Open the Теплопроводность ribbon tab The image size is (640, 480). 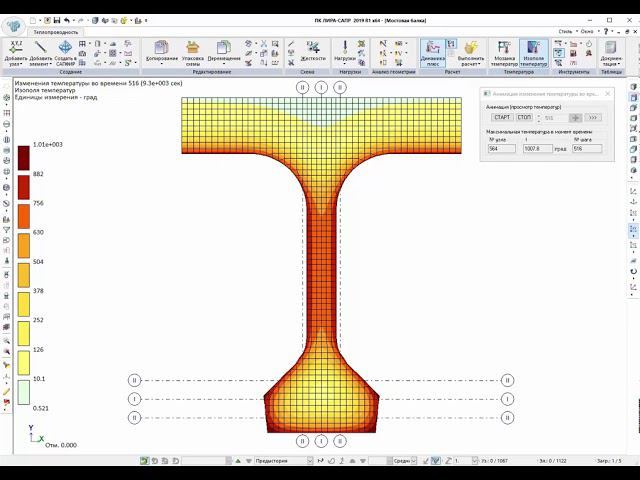click(56, 32)
